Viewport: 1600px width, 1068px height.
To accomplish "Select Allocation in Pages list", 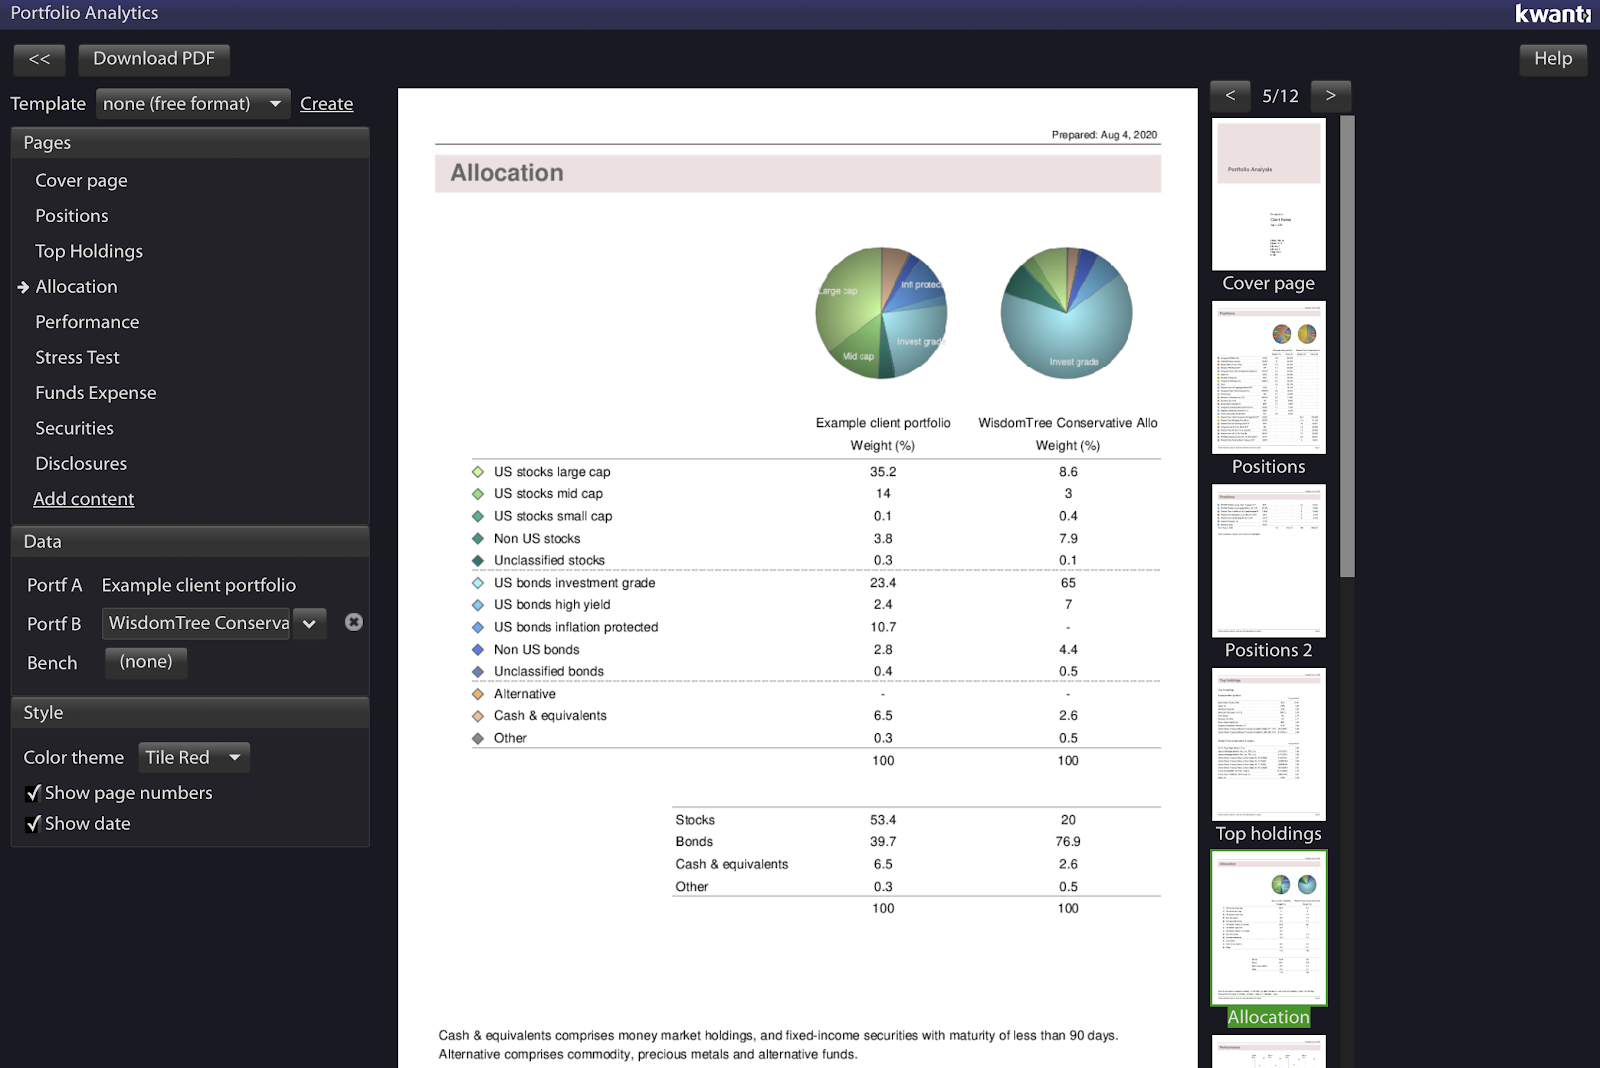I will tap(76, 287).
